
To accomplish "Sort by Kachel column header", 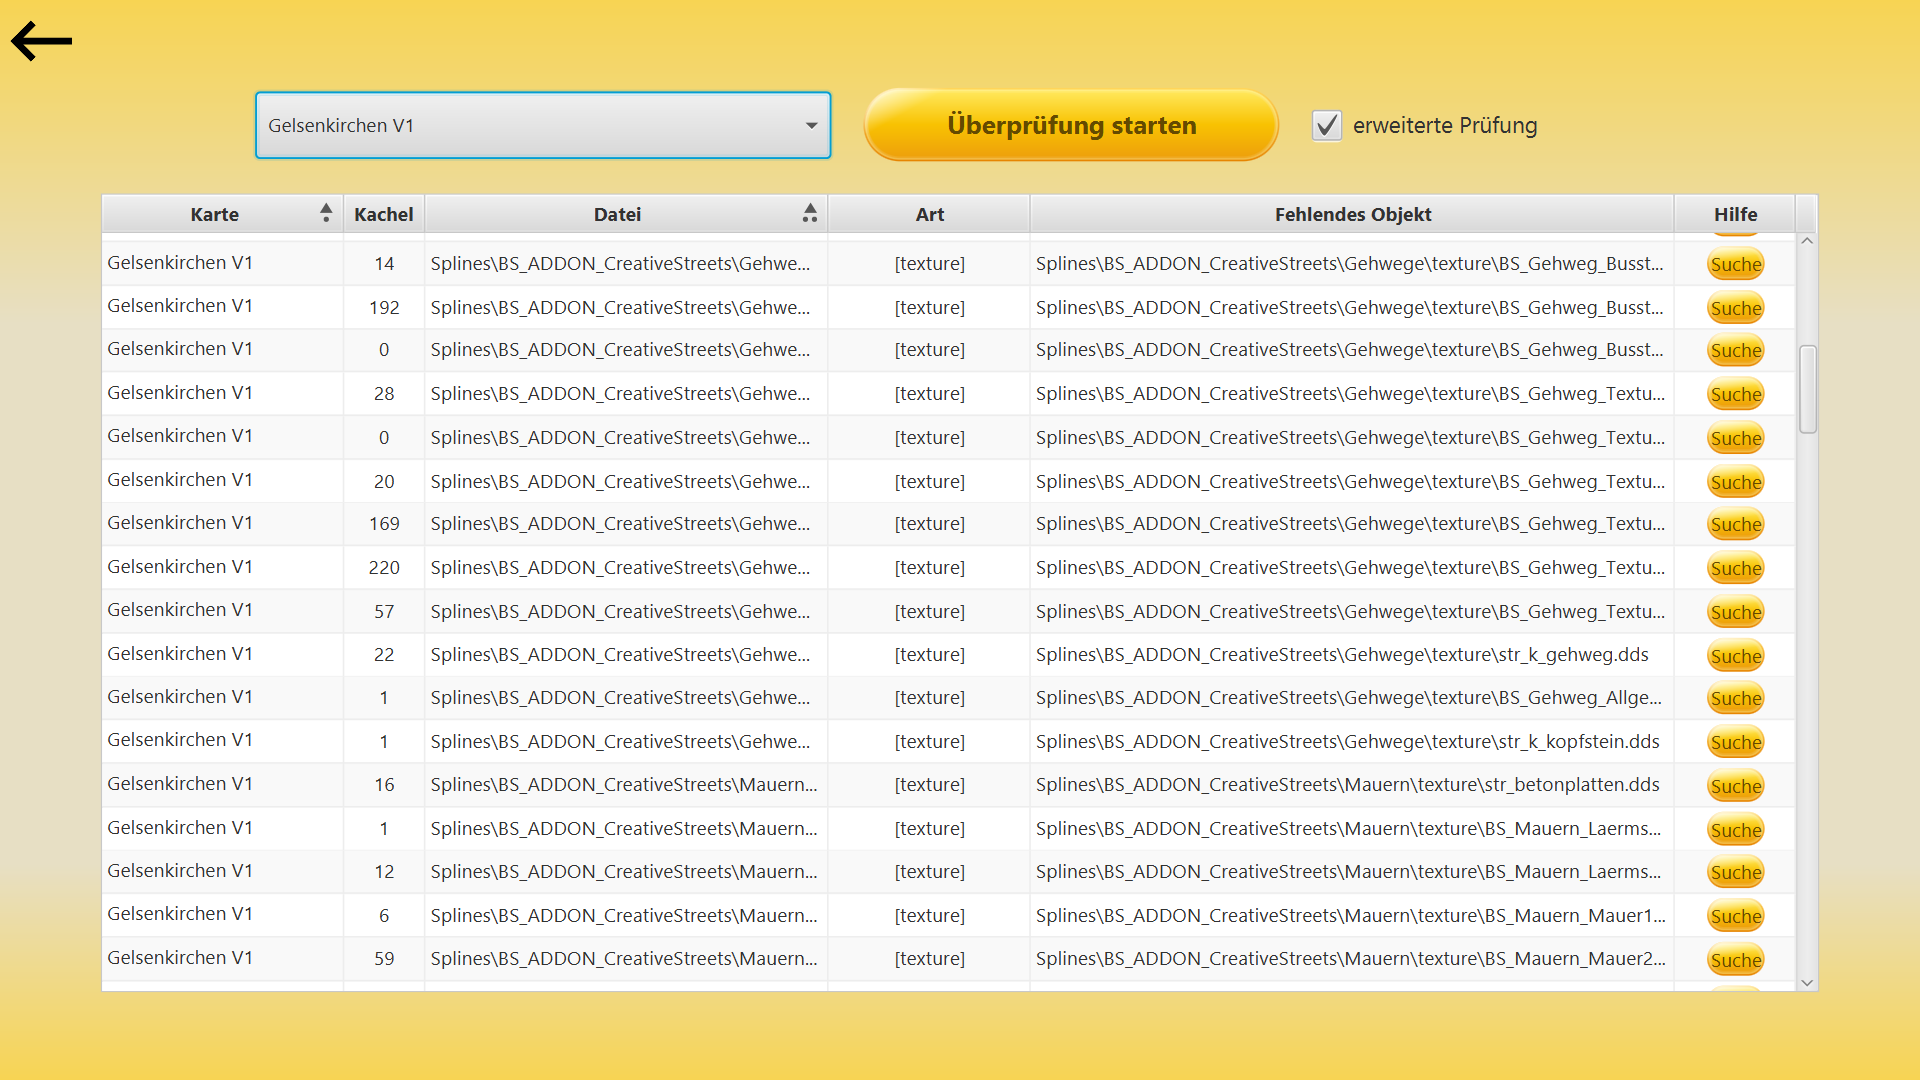I will coord(384,214).
